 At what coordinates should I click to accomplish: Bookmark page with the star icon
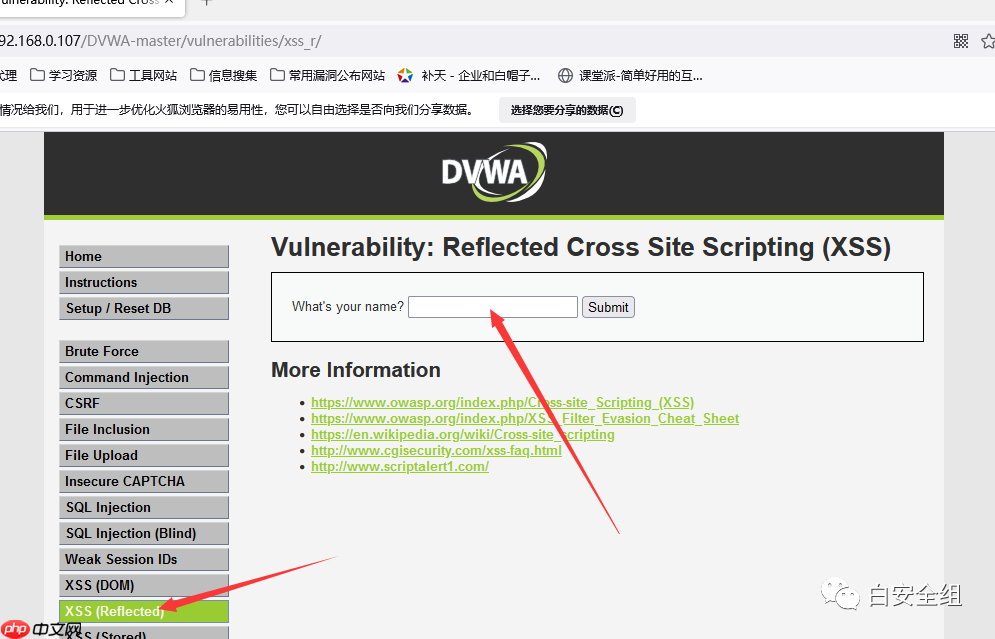988,41
